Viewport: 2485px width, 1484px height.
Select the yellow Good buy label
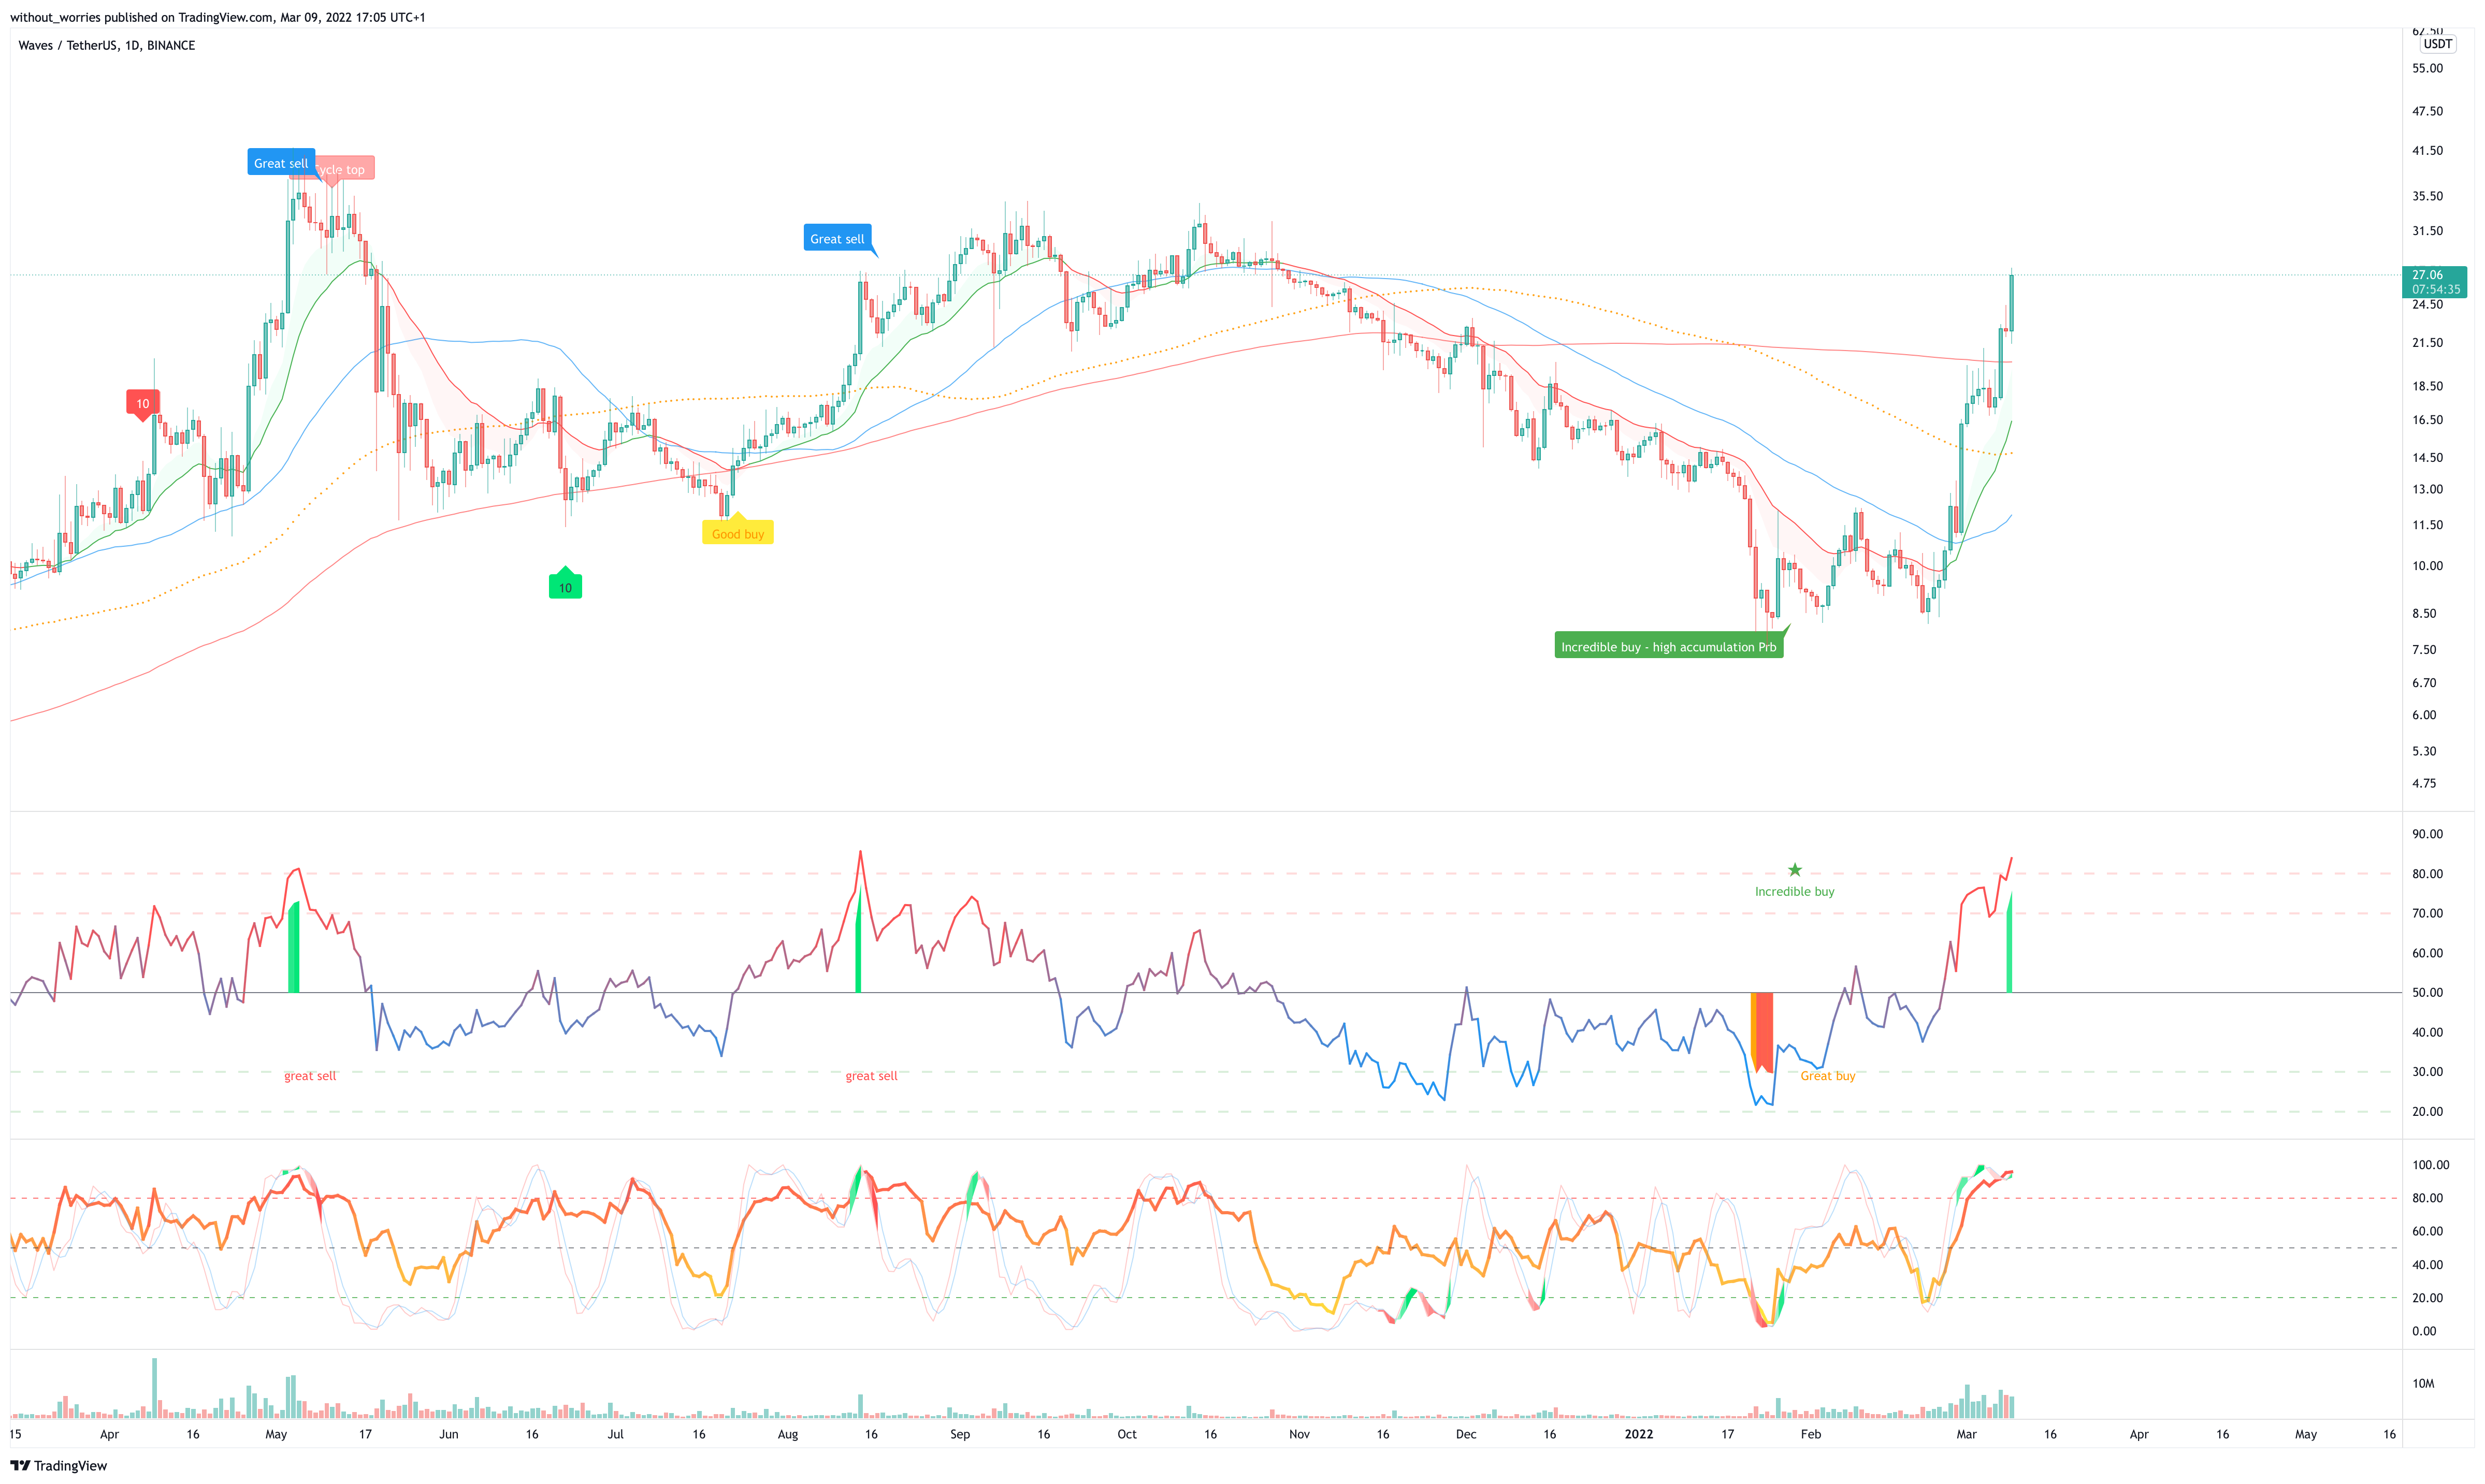(738, 533)
